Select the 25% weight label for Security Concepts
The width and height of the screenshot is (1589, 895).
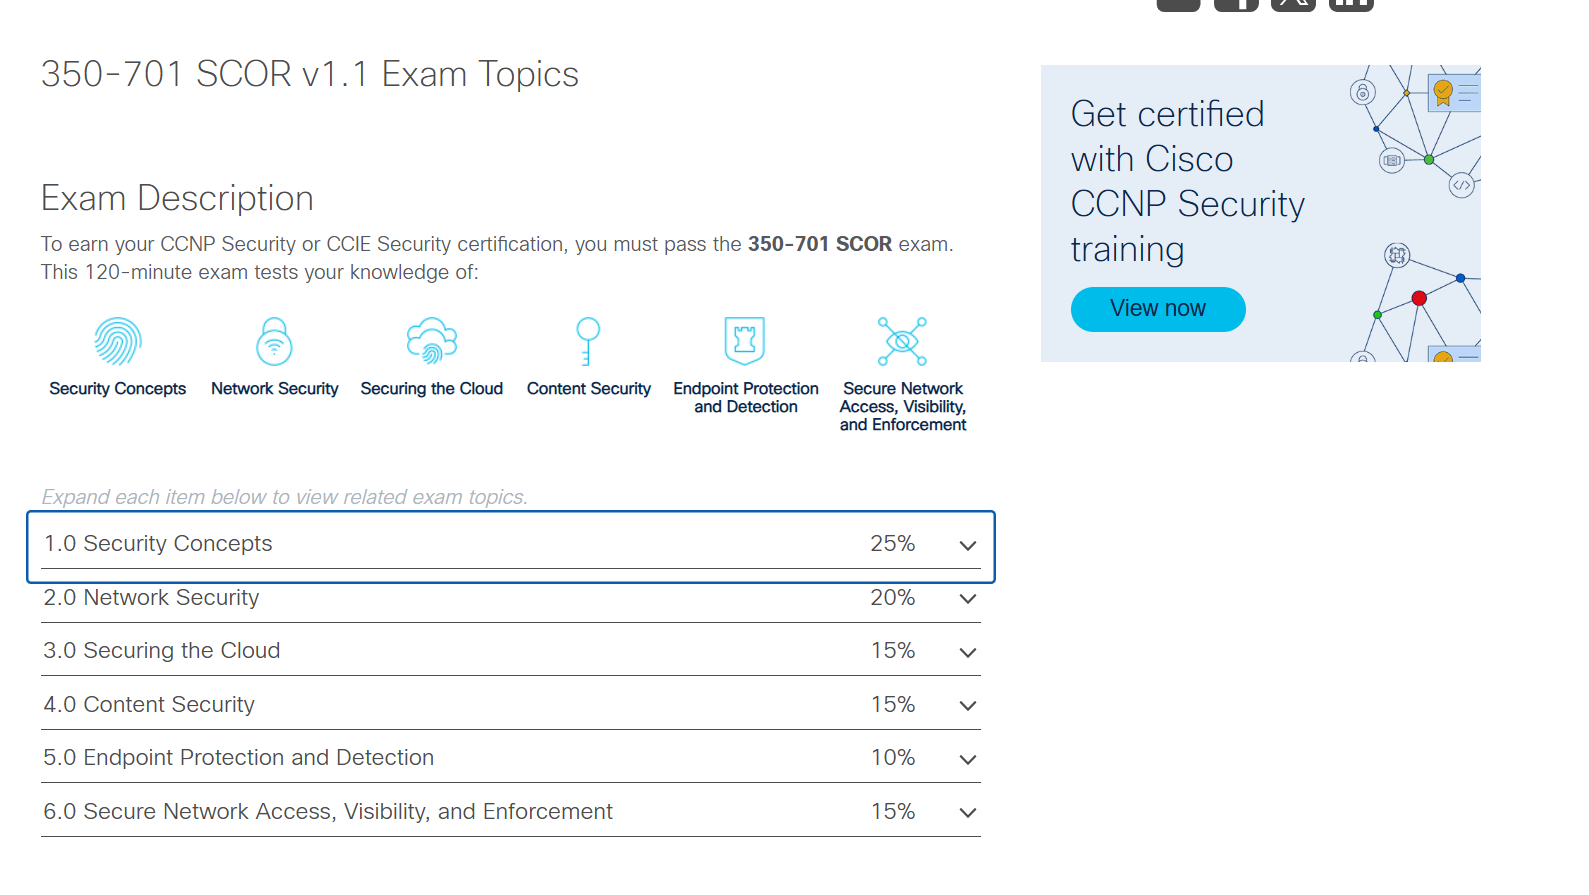pos(892,544)
